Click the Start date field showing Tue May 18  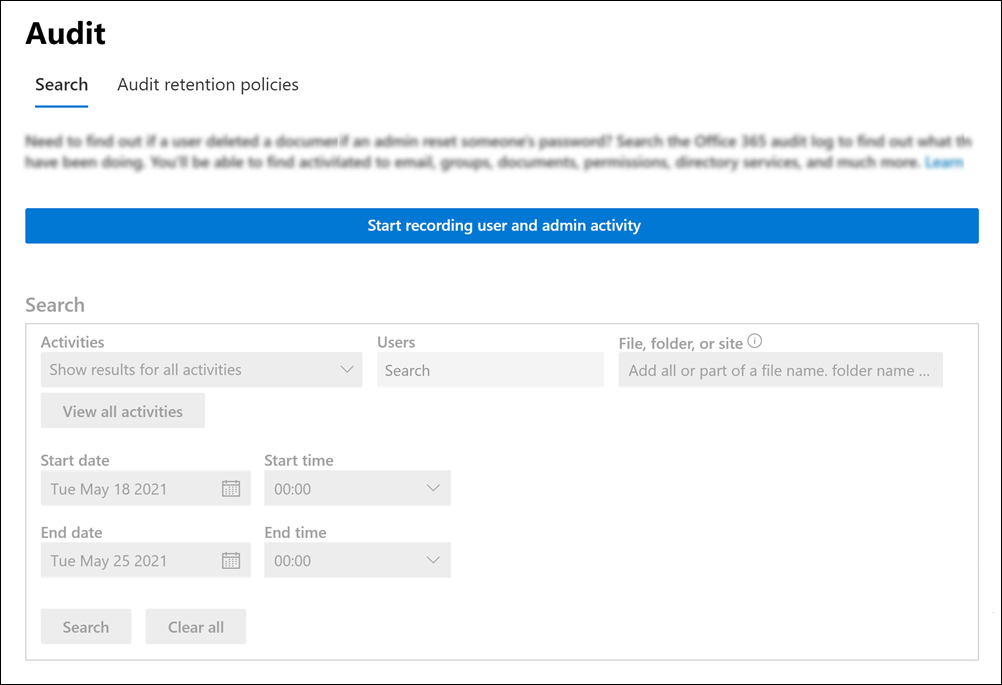130,488
